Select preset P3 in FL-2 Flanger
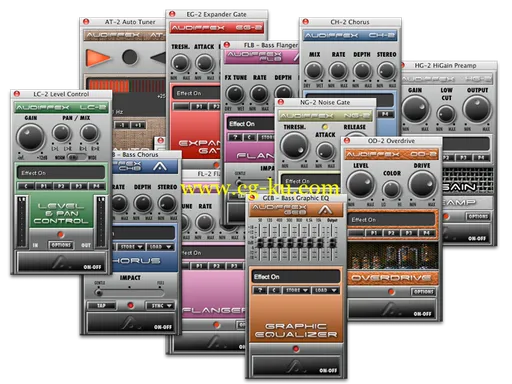The image size is (512, 384). click(234, 266)
